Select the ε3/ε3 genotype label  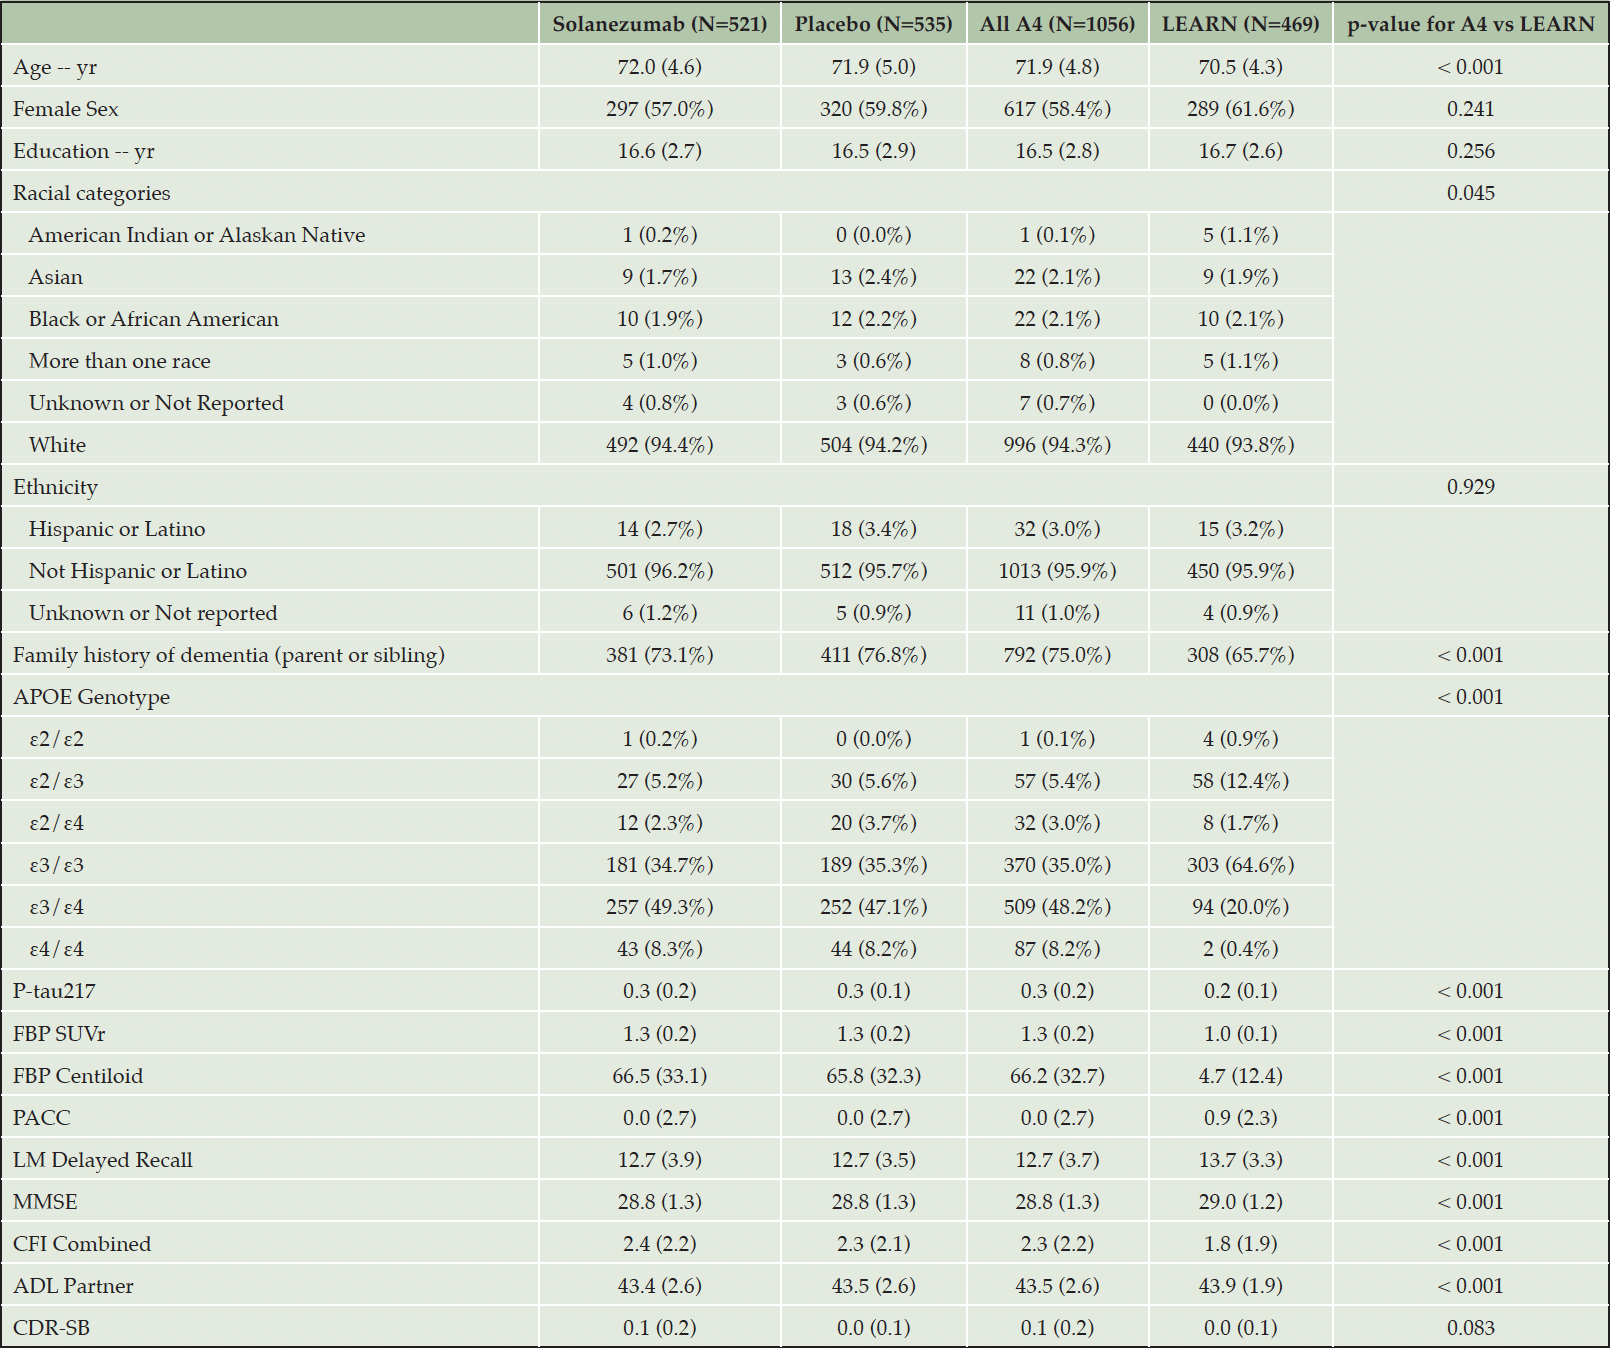click(57, 865)
